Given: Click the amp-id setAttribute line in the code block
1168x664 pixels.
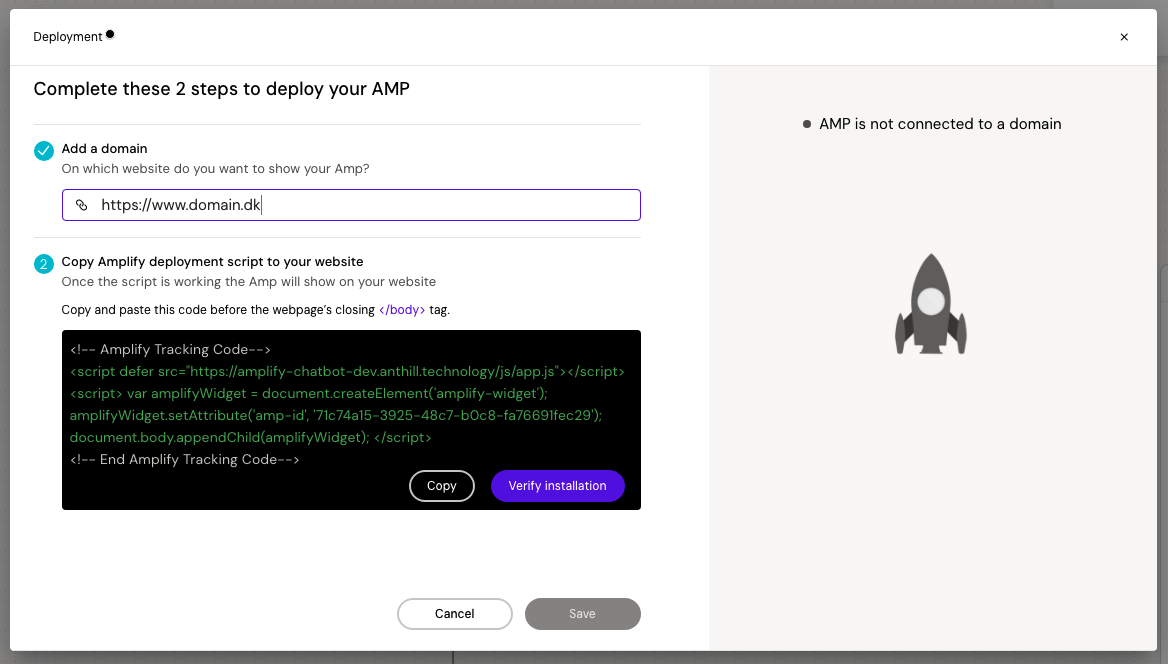Looking at the screenshot, I should click(x=336, y=415).
